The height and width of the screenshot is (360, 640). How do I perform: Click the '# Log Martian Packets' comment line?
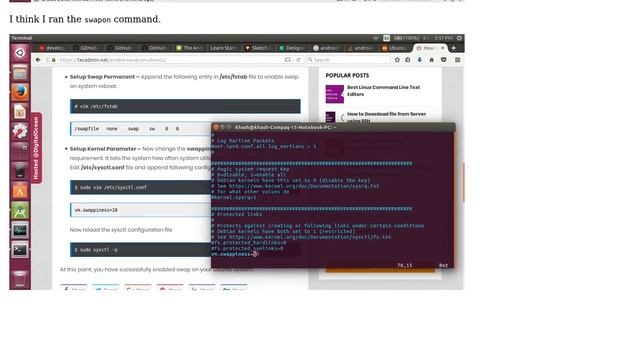[x=243, y=141]
